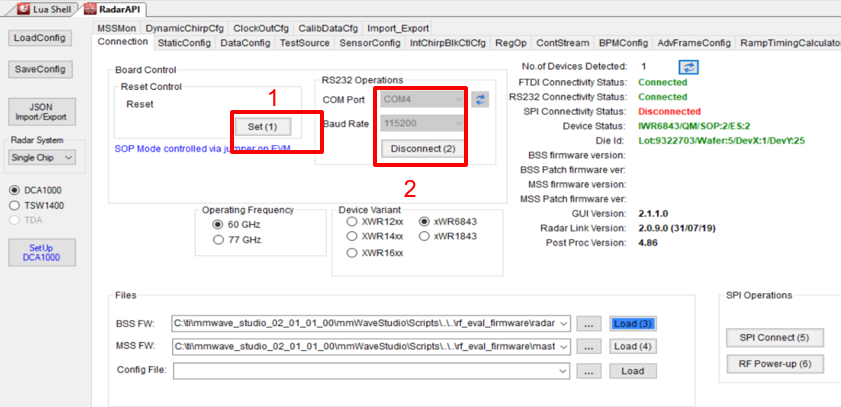Open the DataConfig tab
841x407 pixels.
(246, 43)
